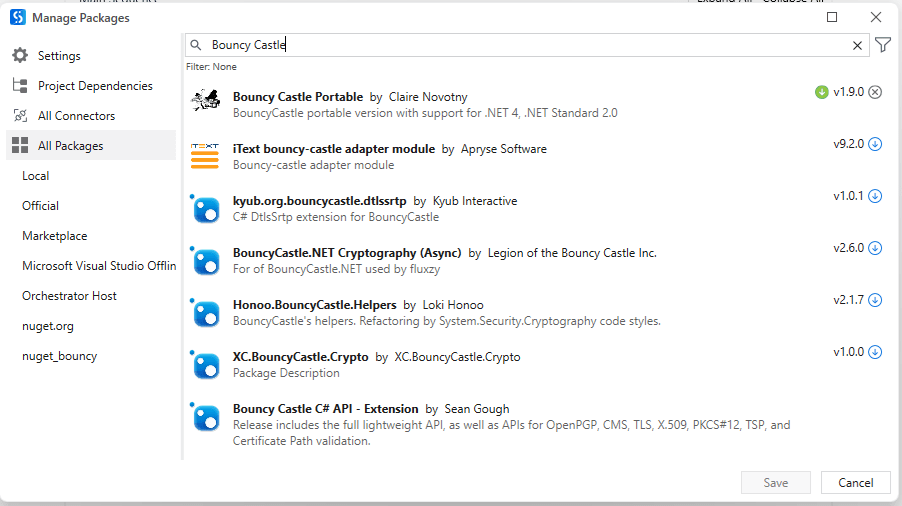The width and height of the screenshot is (902, 506).
Task: Select the nuget.org source
Action: coord(48,326)
